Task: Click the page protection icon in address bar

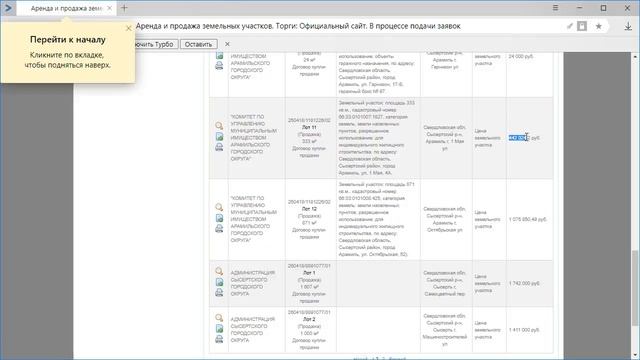Action: (582, 26)
